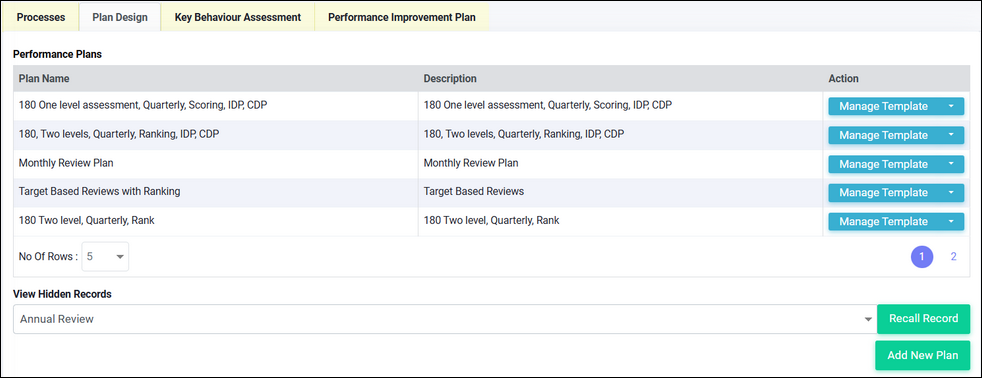The width and height of the screenshot is (982, 378).
Task: Click Manage Template for 180 One level assessment
Action: click(x=883, y=106)
